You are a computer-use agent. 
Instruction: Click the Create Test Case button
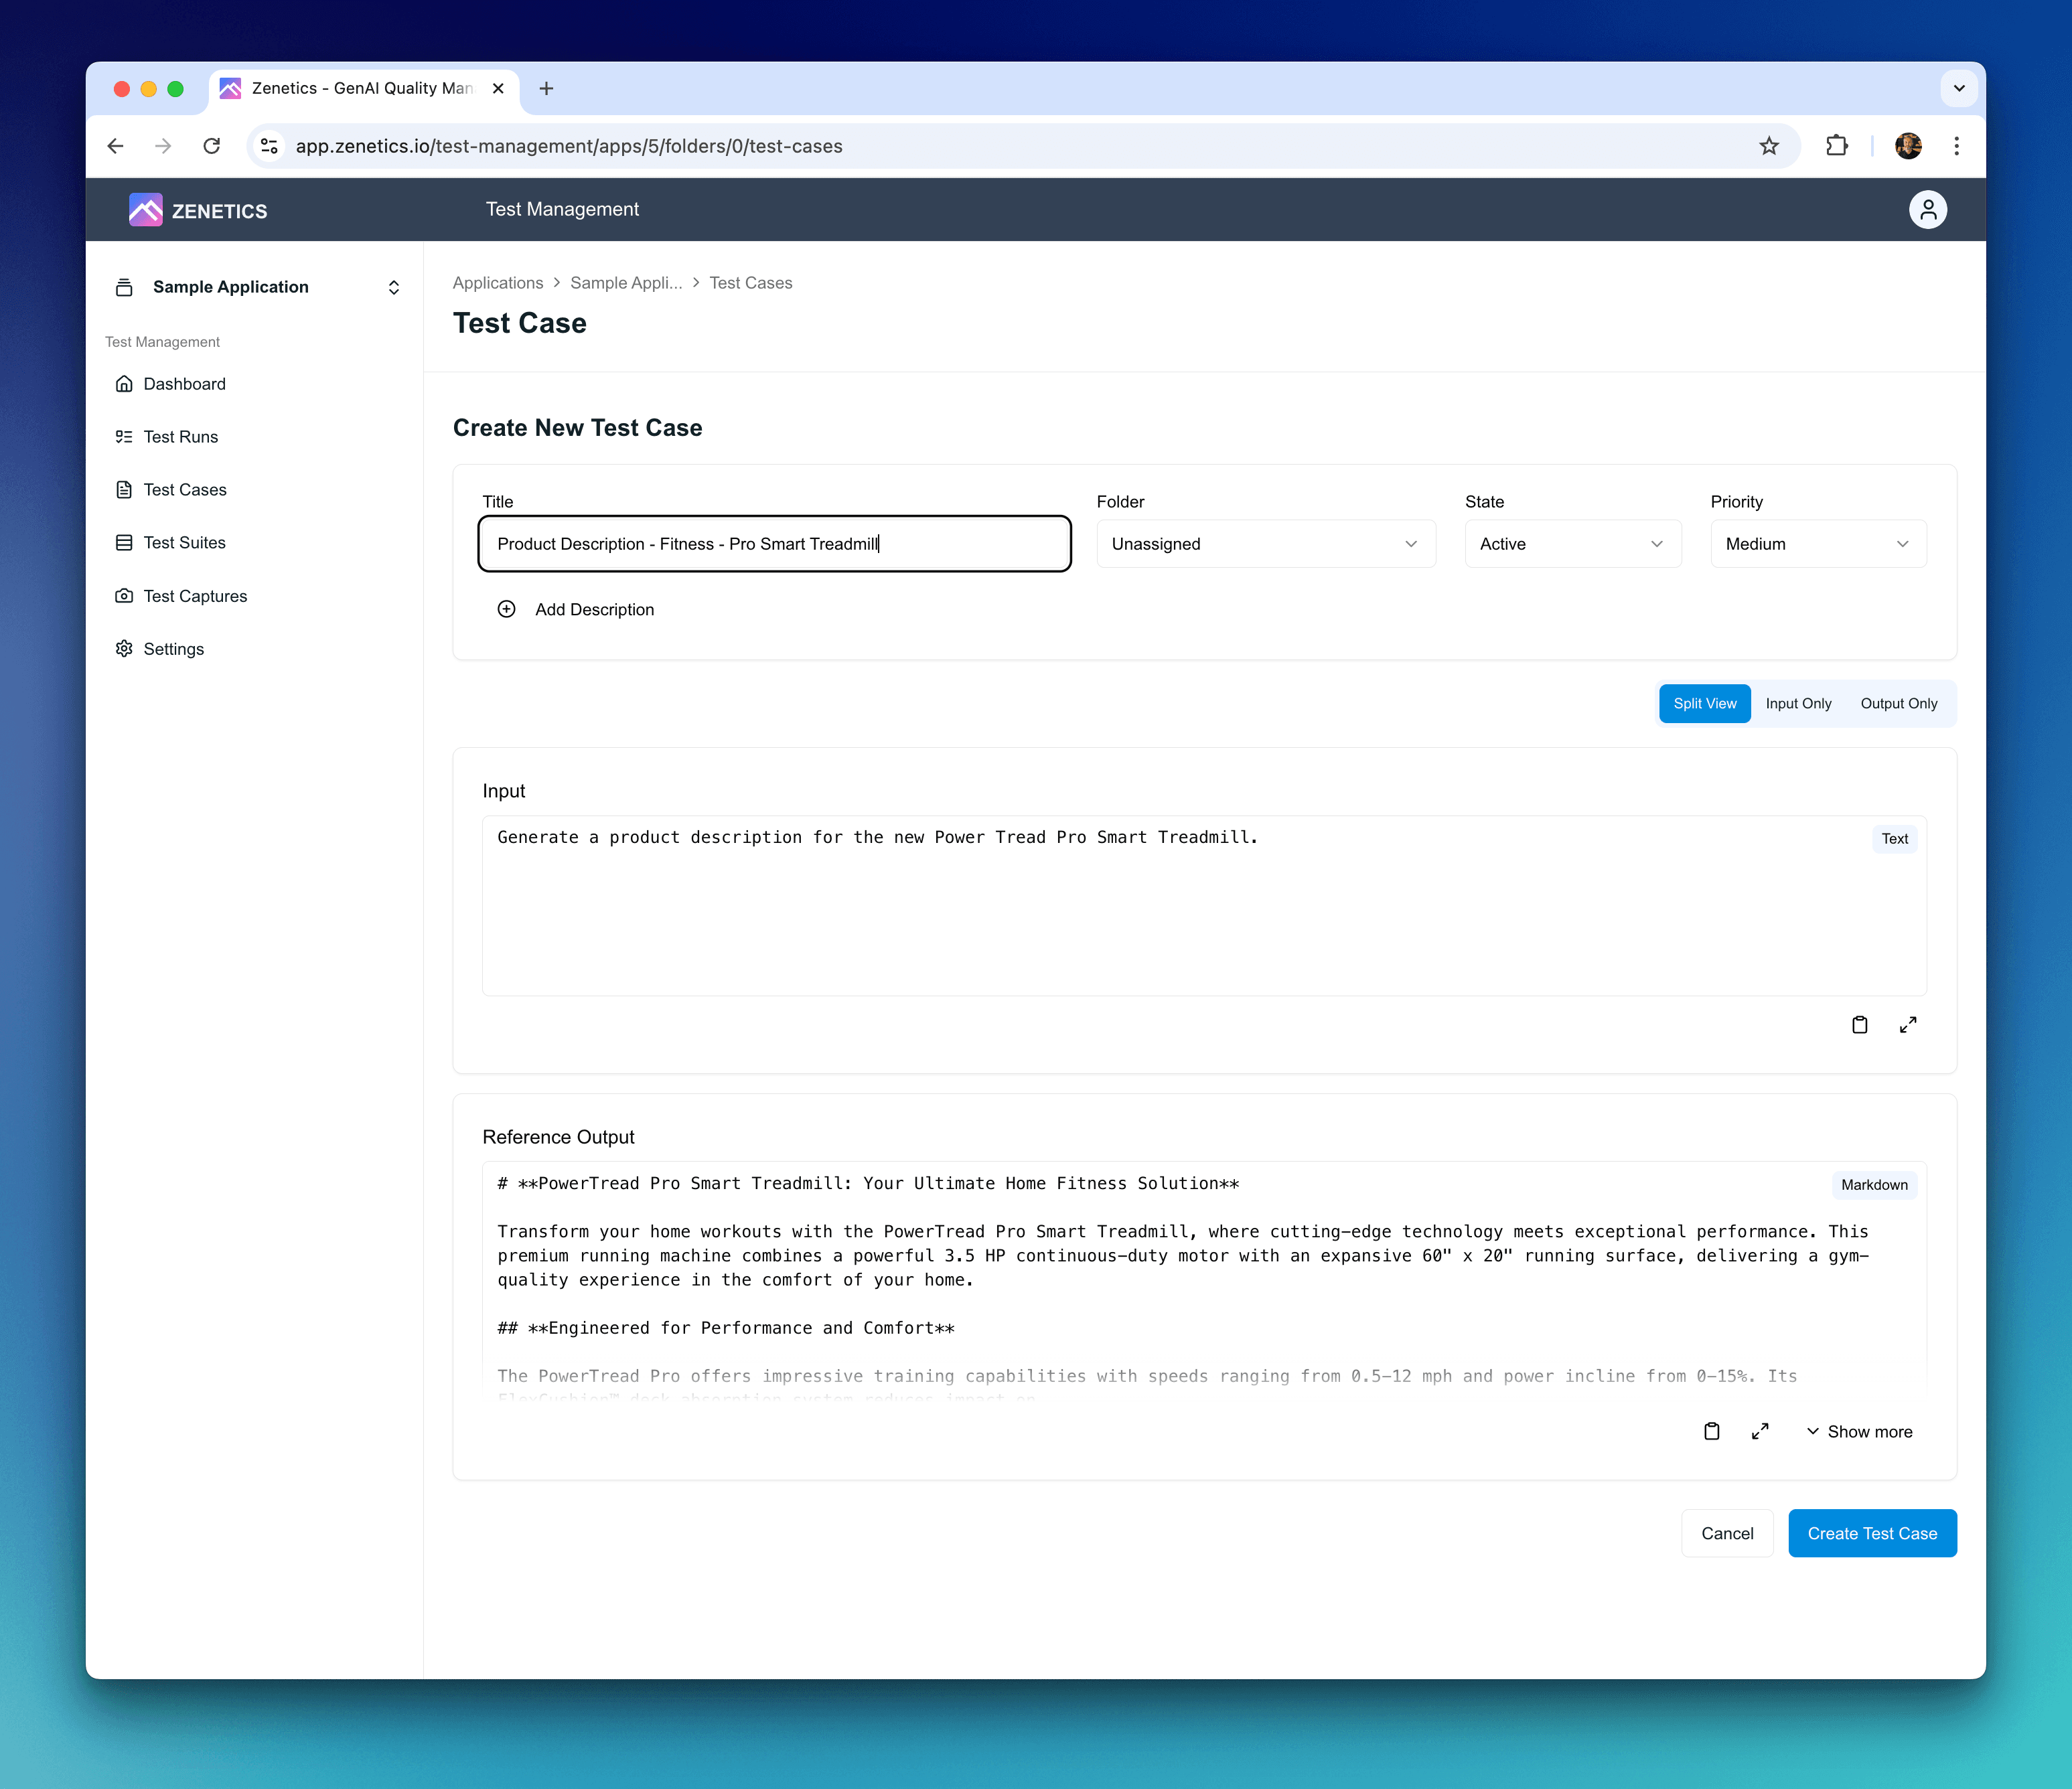1872,1533
